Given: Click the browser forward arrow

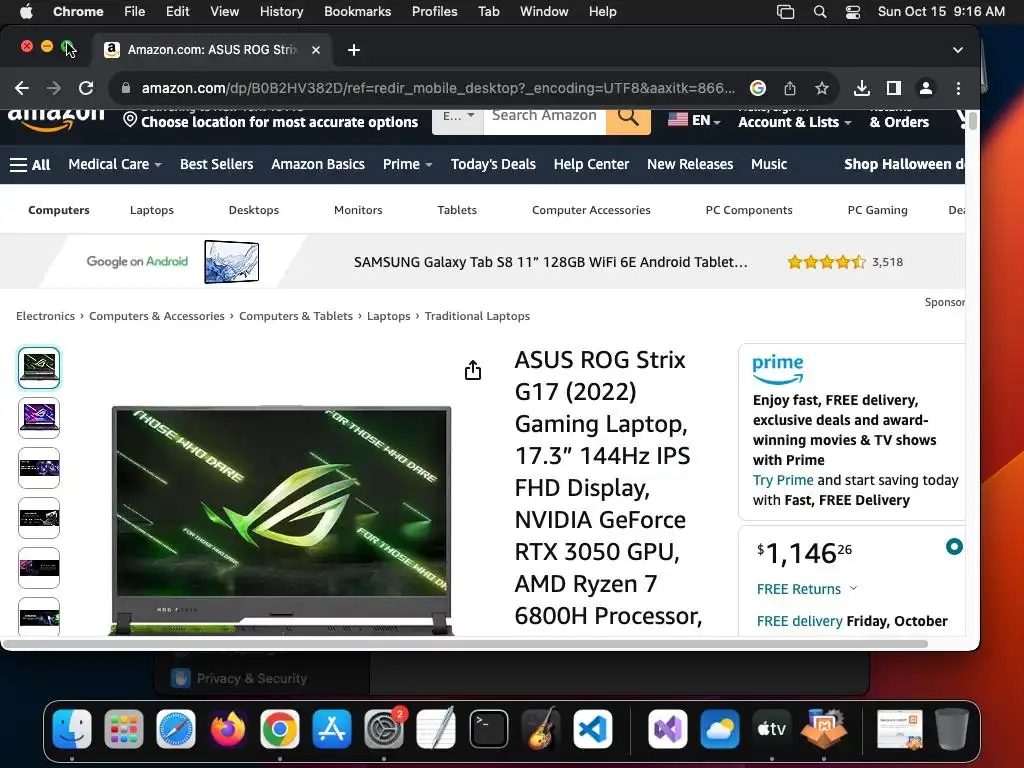Looking at the screenshot, I should (54, 88).
